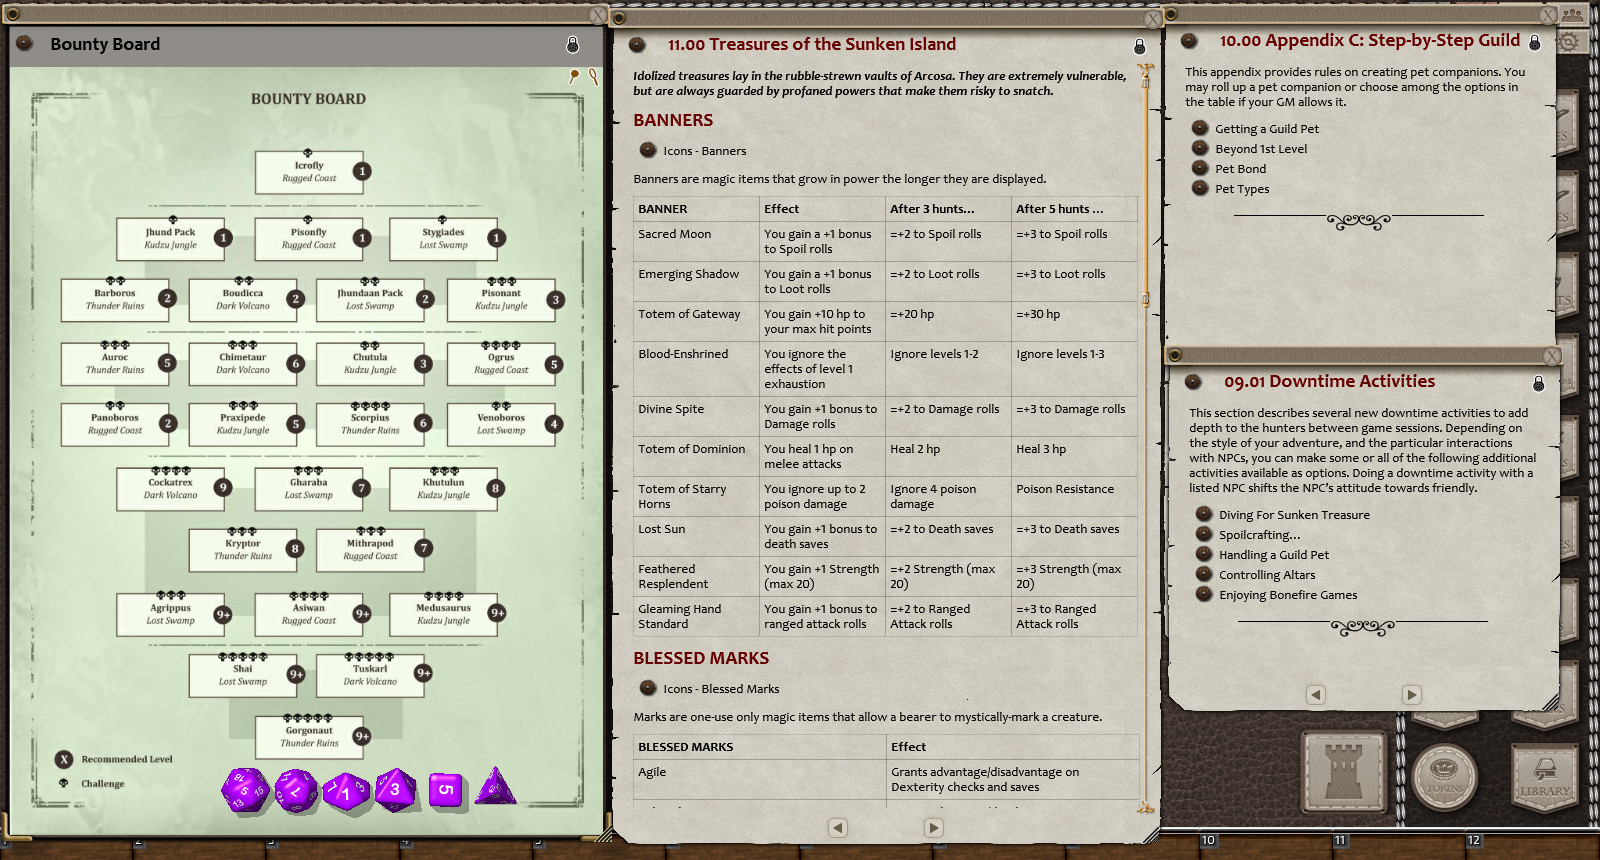The height and width of the screenshot is (860, 1600).
Task: Pick the purple d4 pyramid die
Action: point(496,787)
